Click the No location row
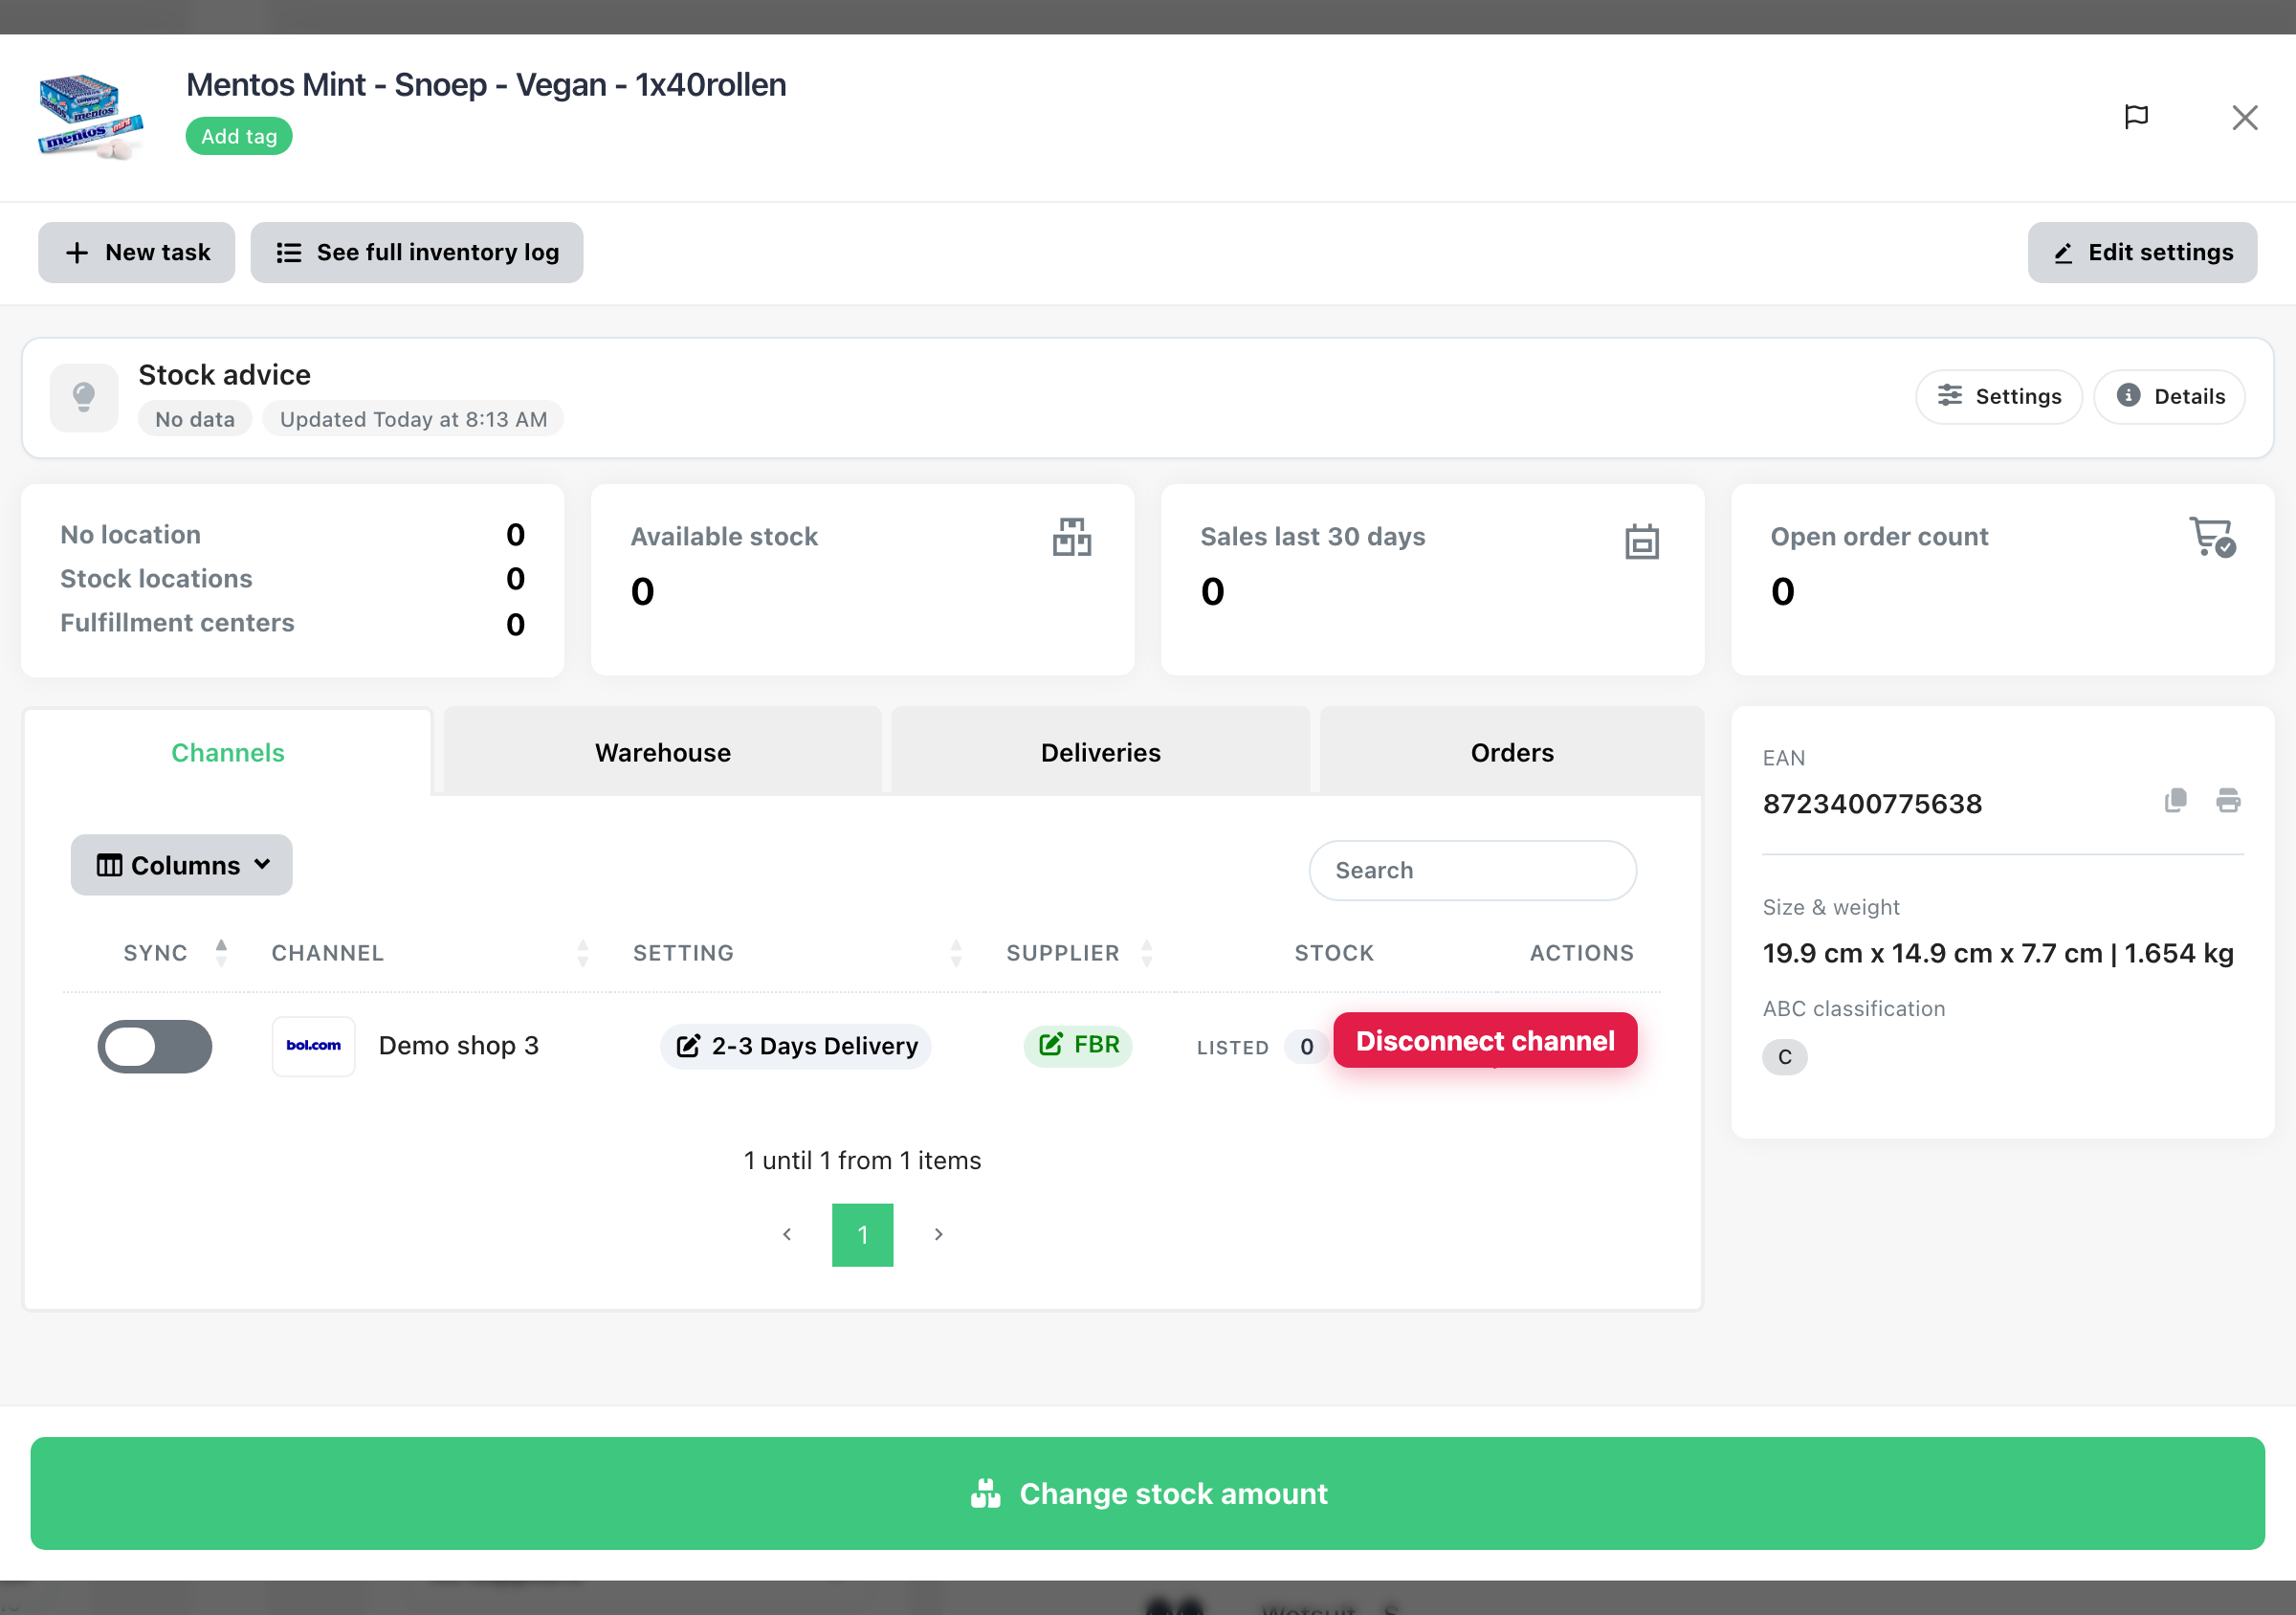This screenshot has height=1615, width=2296. coord(292,535)
